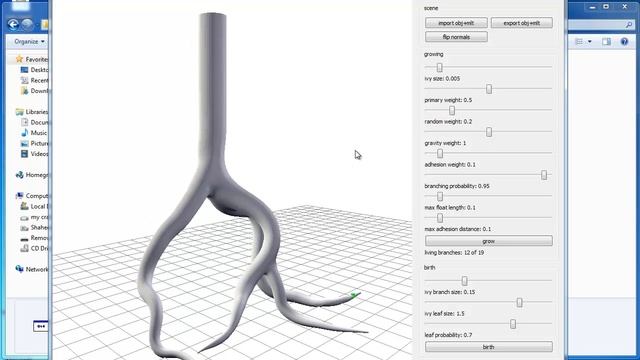Adjust the gravity weight slider handle

click(x=489, y=132)
